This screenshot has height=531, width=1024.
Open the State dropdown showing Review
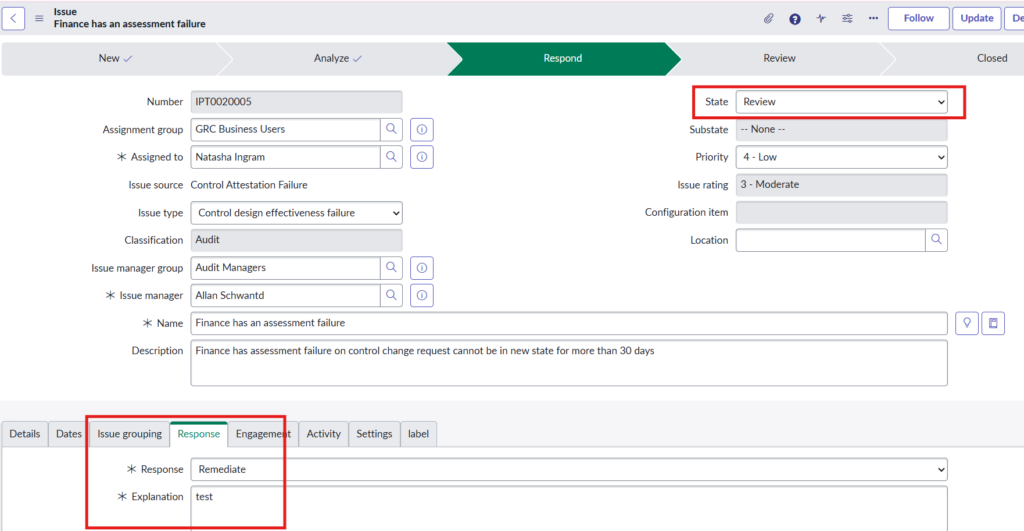pos(841,102)
